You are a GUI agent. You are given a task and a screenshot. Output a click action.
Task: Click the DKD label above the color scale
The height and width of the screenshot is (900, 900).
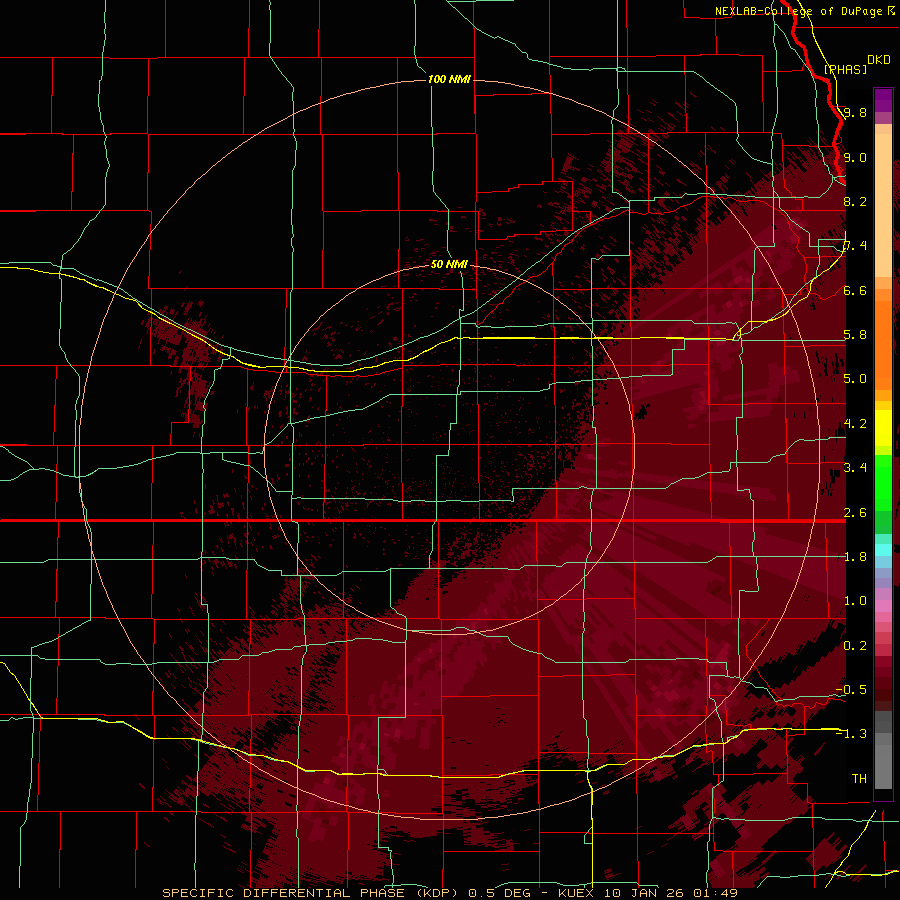pos(879,60)
